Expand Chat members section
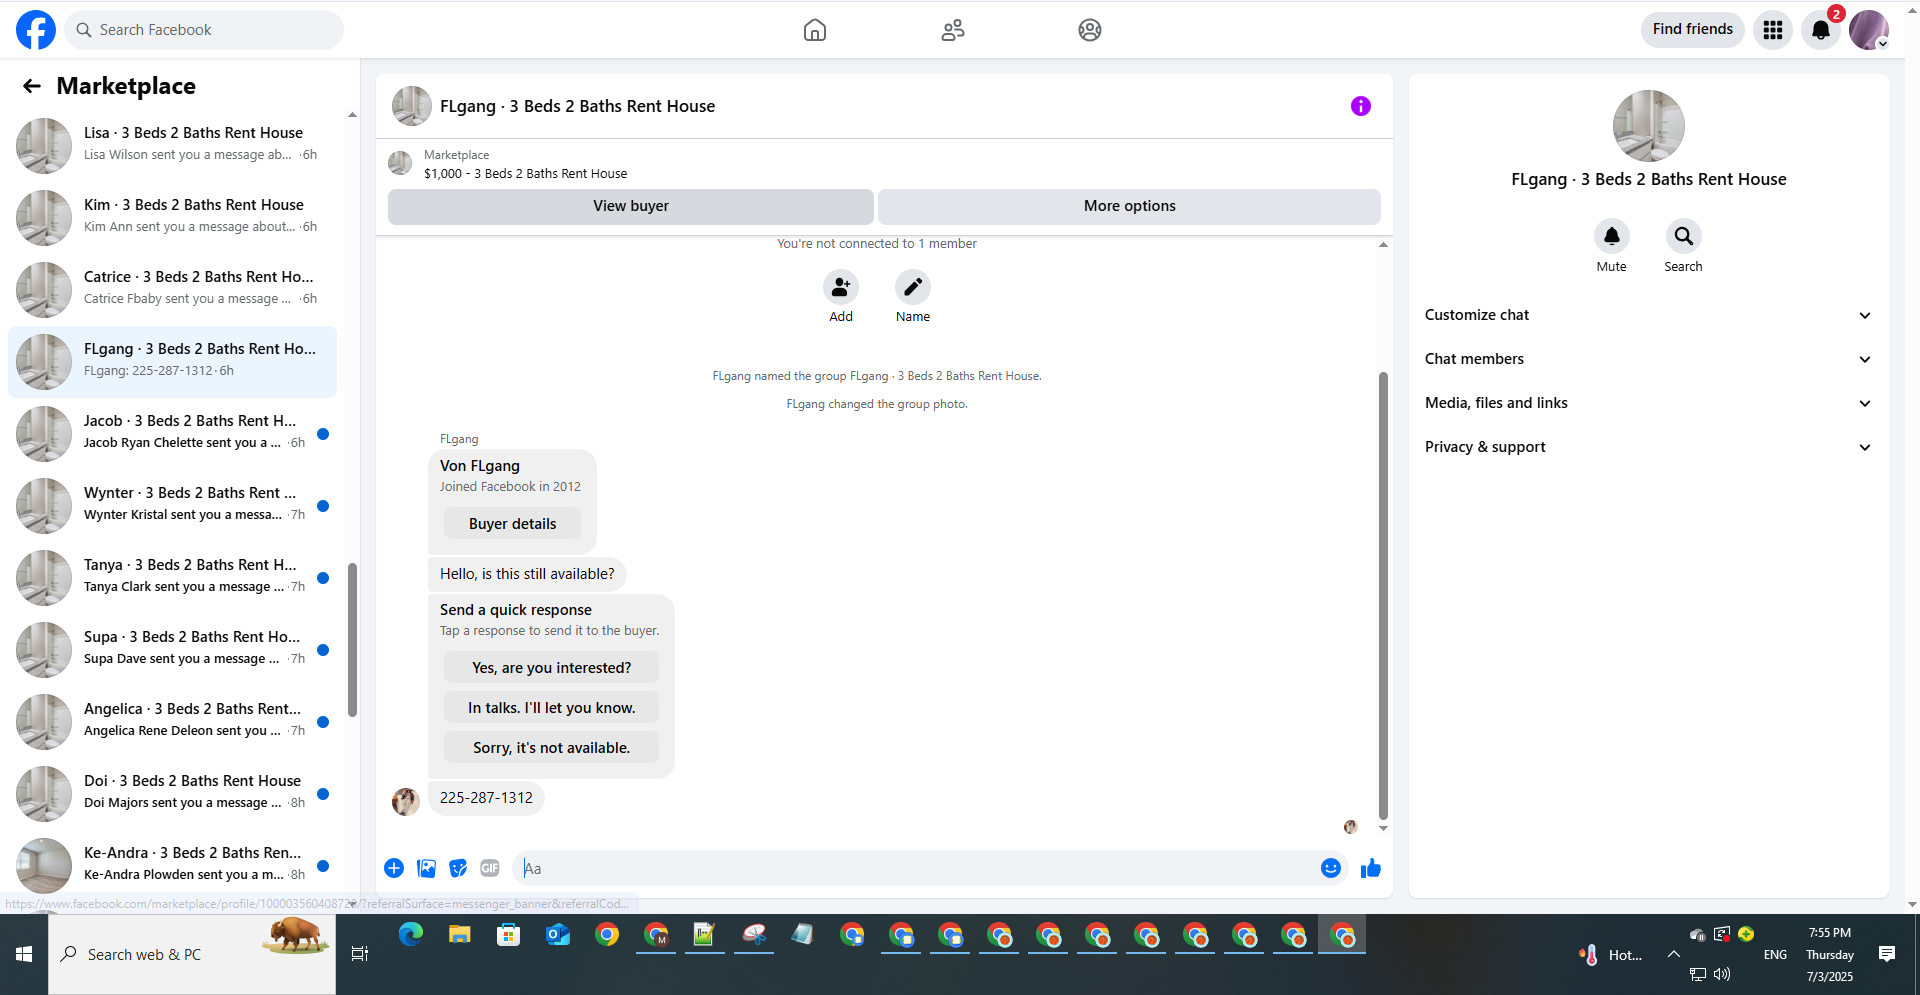 [x=1648, y=359]
